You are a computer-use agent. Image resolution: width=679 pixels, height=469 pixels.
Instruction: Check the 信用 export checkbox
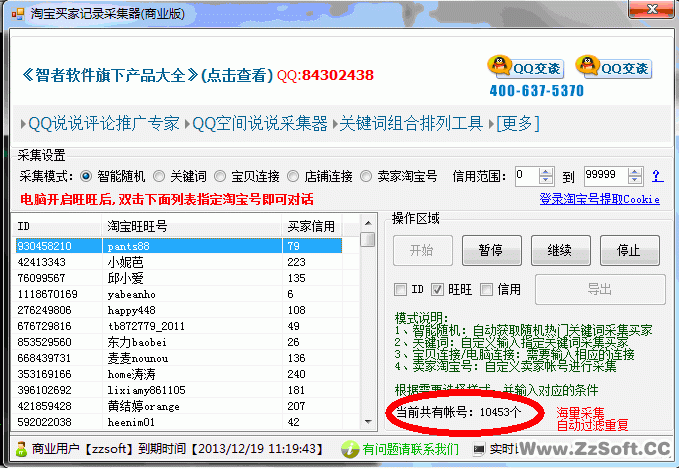click(486, 290)
